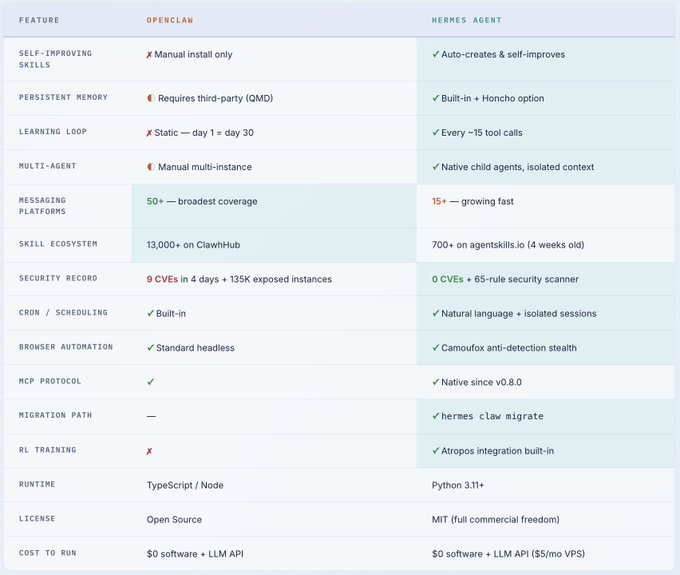Select the OPENCLAW column header
Image resolution: width=680 pixels, height=575 pixels.
click(x=170, y=20)
